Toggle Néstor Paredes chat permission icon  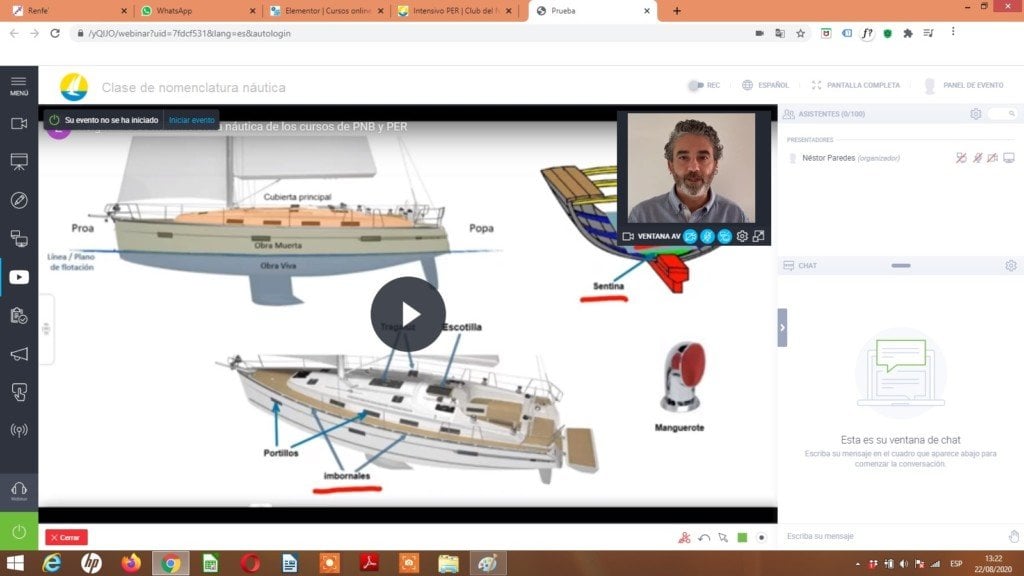pyautogui.click(x=961, y=158)
